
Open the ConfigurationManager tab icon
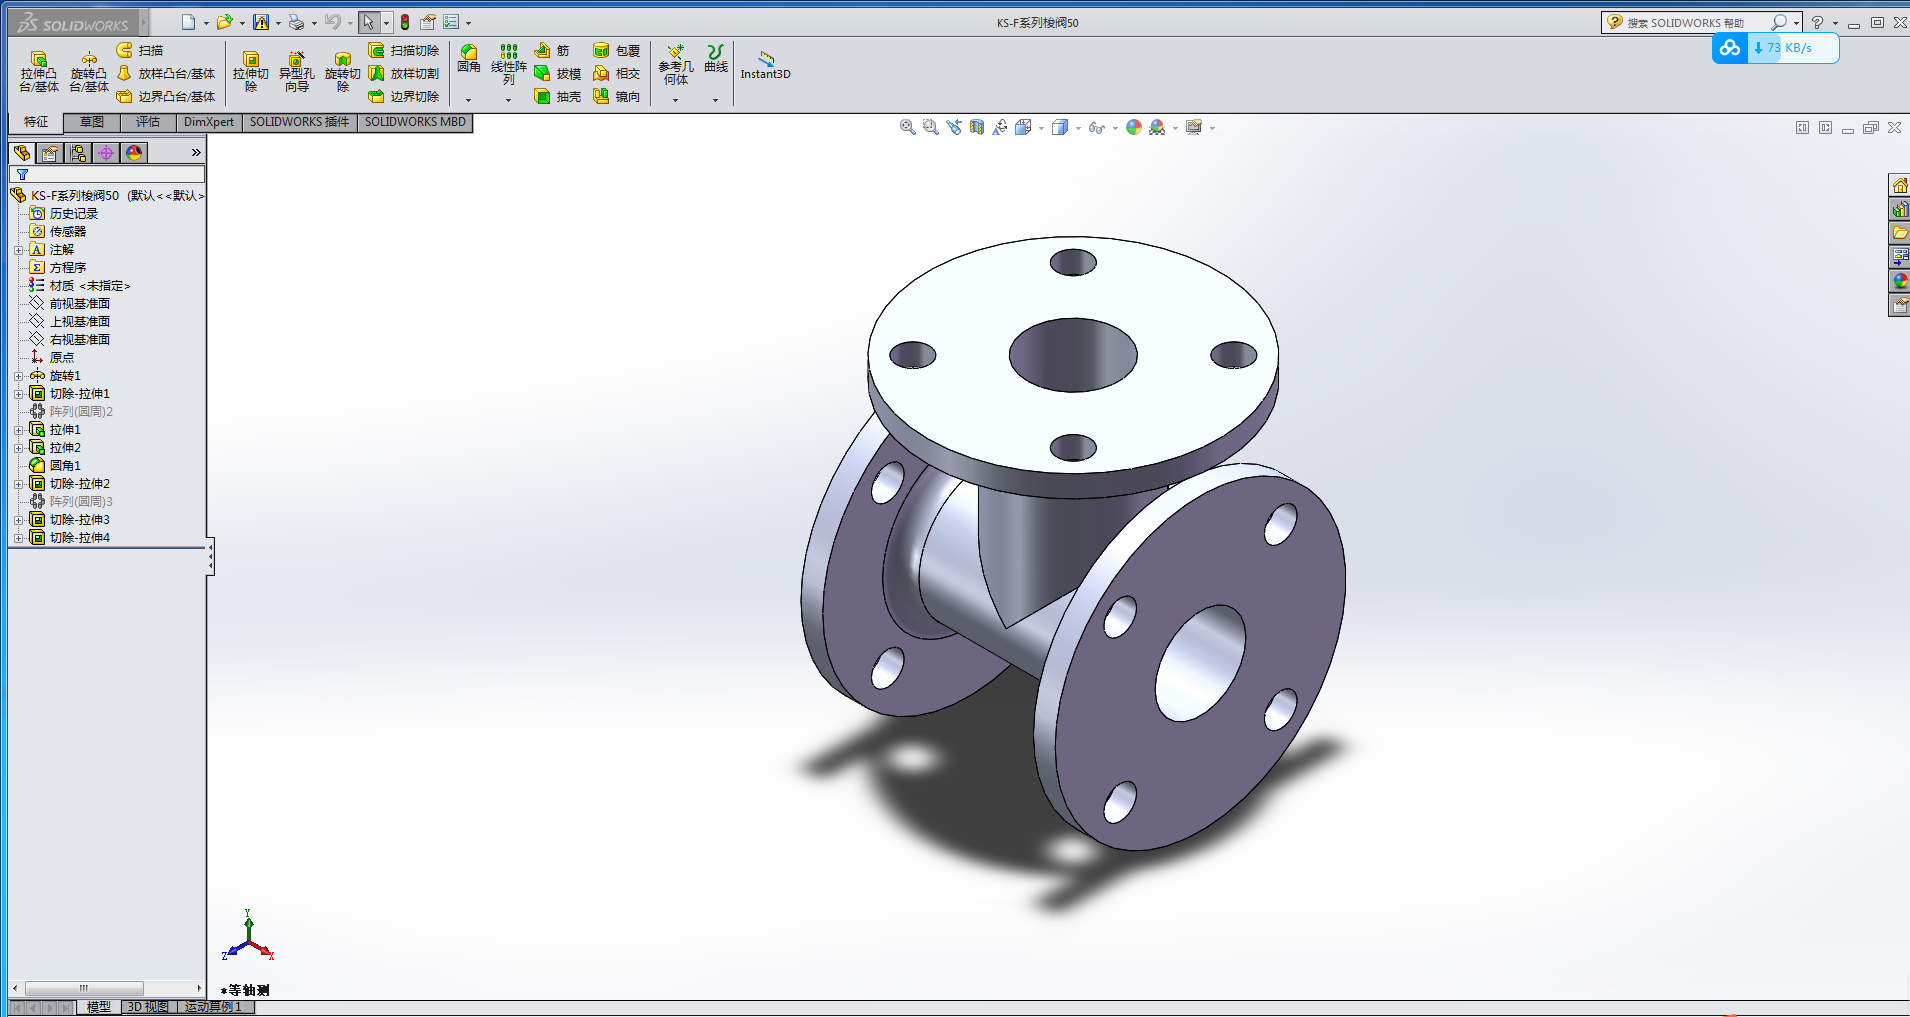[x=78, y=153]
